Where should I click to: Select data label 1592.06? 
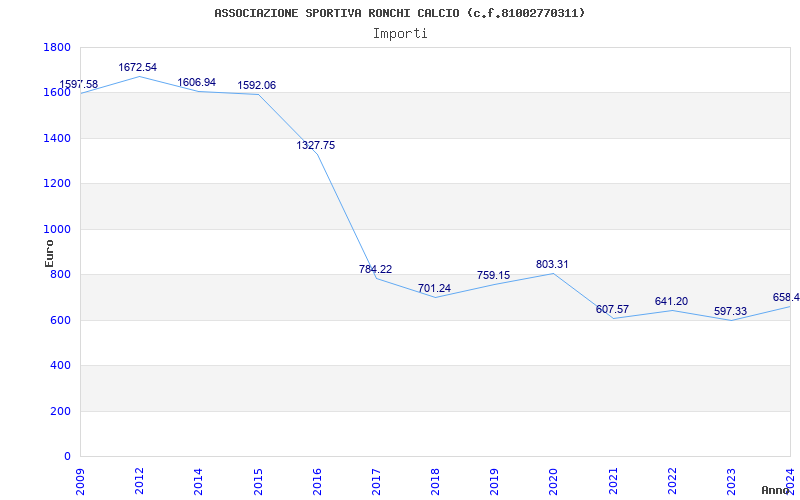pyautogui.click(x=257, y=86)
